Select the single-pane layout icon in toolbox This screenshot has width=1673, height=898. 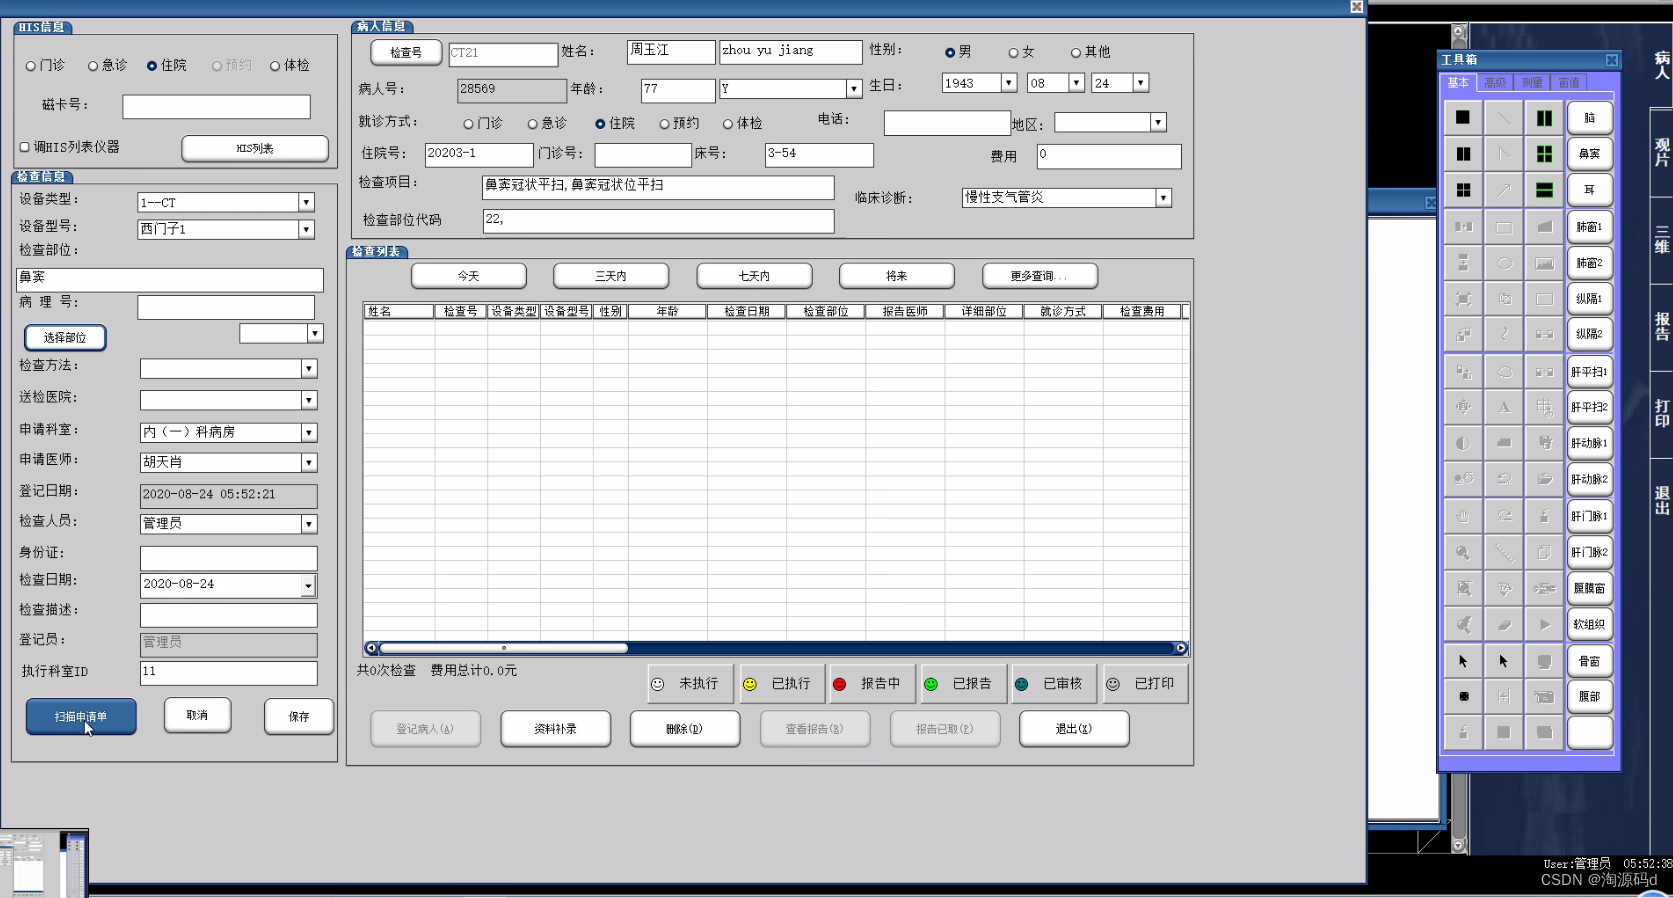(x=1463, y=118)
